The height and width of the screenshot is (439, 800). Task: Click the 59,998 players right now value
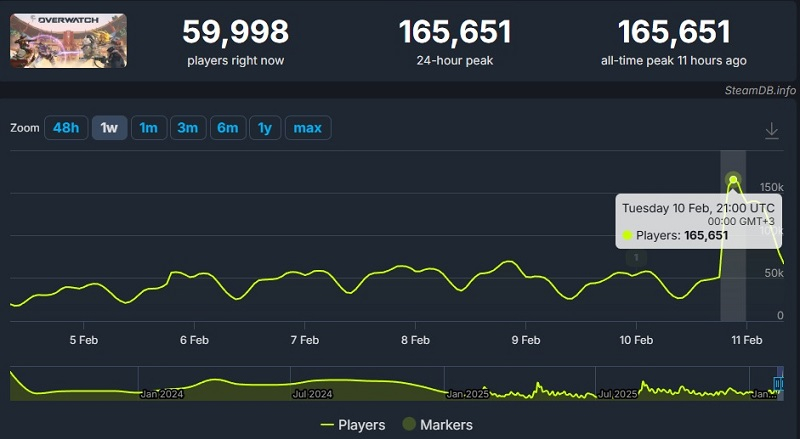click(236, 32)
